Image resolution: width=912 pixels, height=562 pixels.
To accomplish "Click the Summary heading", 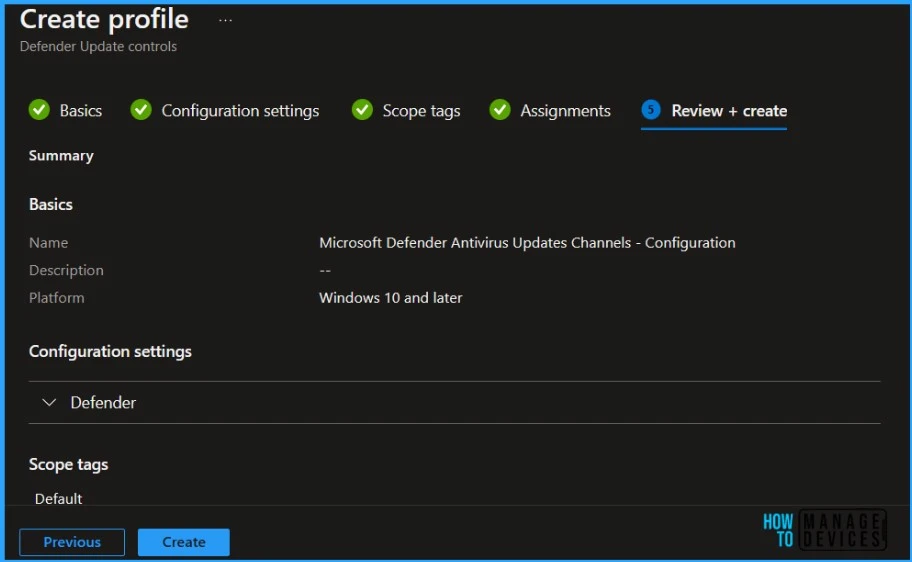I will click(x=61, y=156).
